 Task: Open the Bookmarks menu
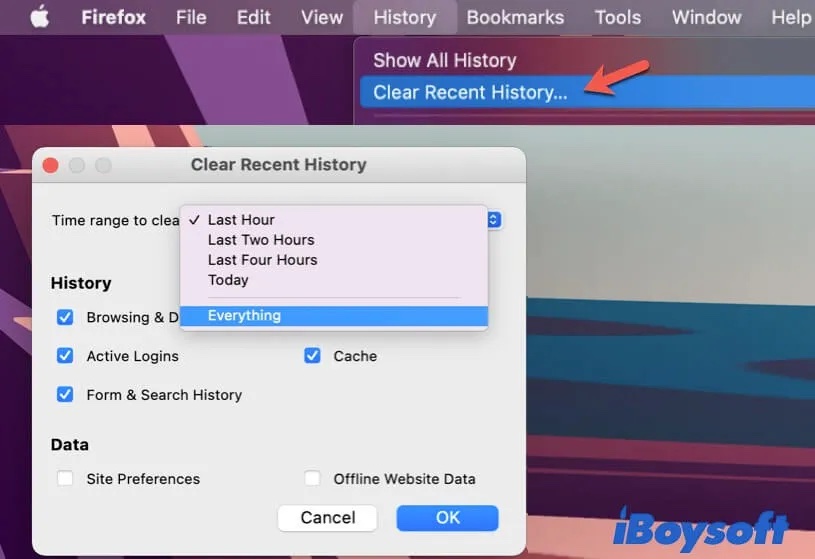(515, 17)
